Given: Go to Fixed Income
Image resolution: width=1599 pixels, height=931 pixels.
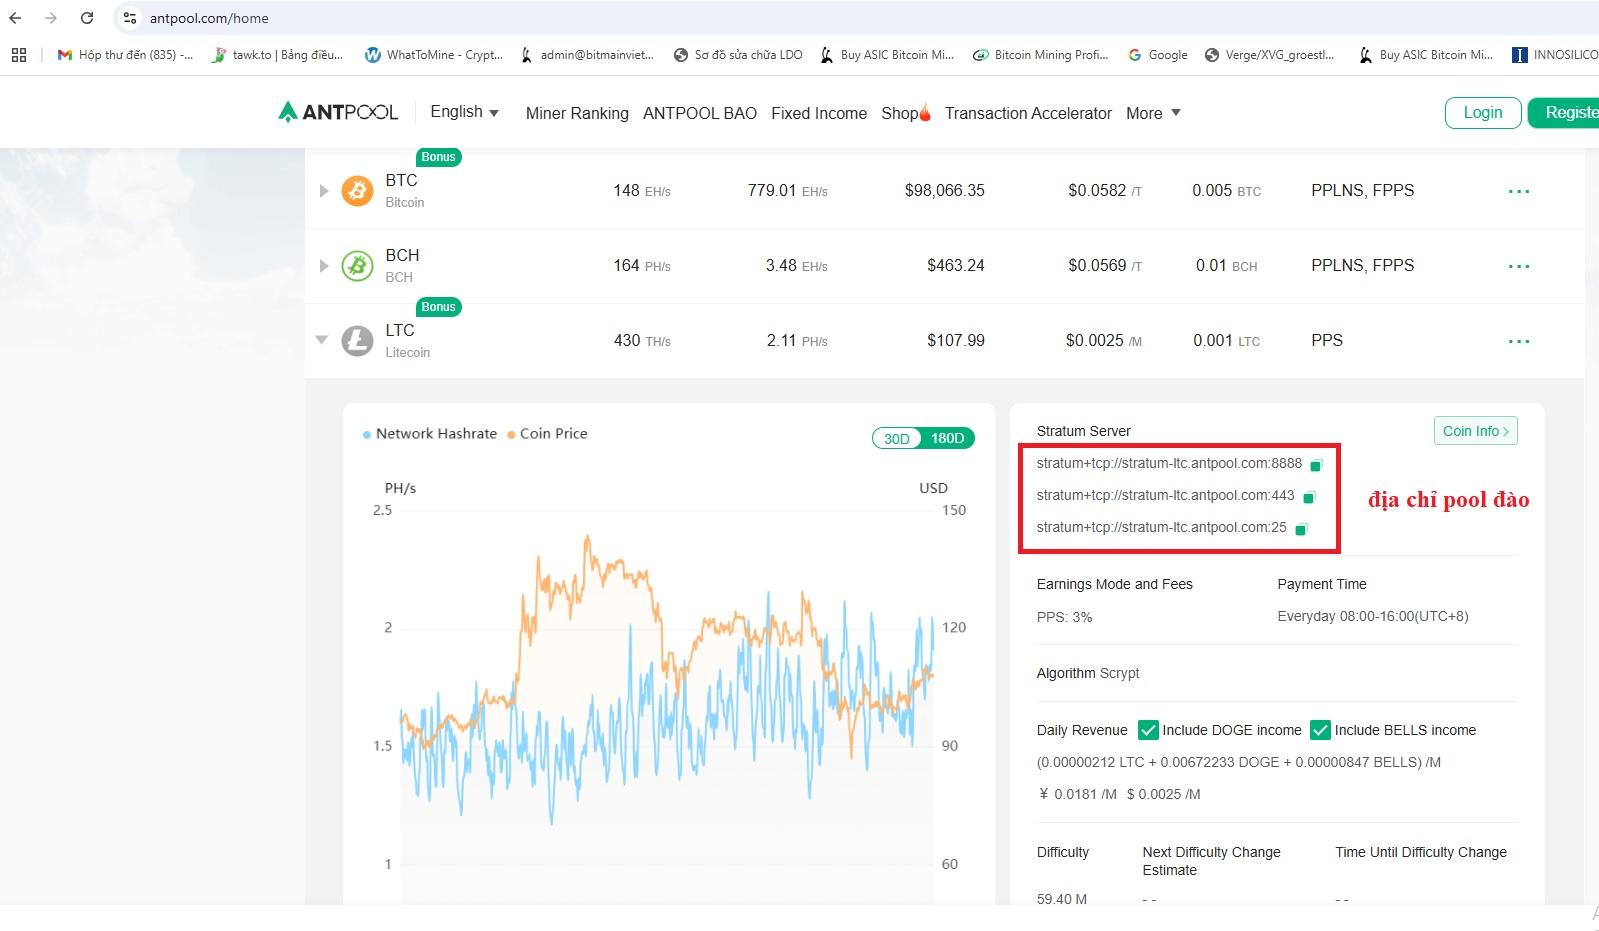Looking at the screenshot, I should pyautogui.click(x=819, y=113).
